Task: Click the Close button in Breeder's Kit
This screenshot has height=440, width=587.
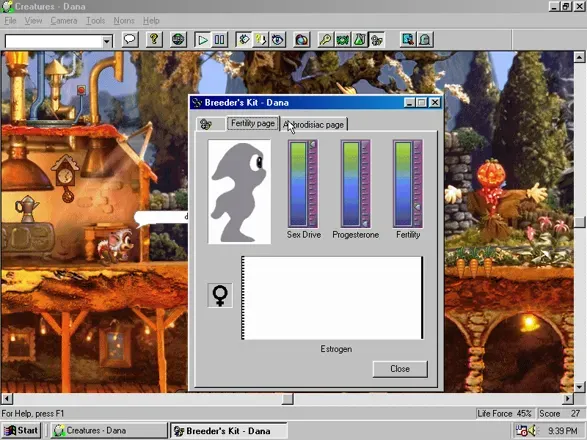Action: point(400,369)
